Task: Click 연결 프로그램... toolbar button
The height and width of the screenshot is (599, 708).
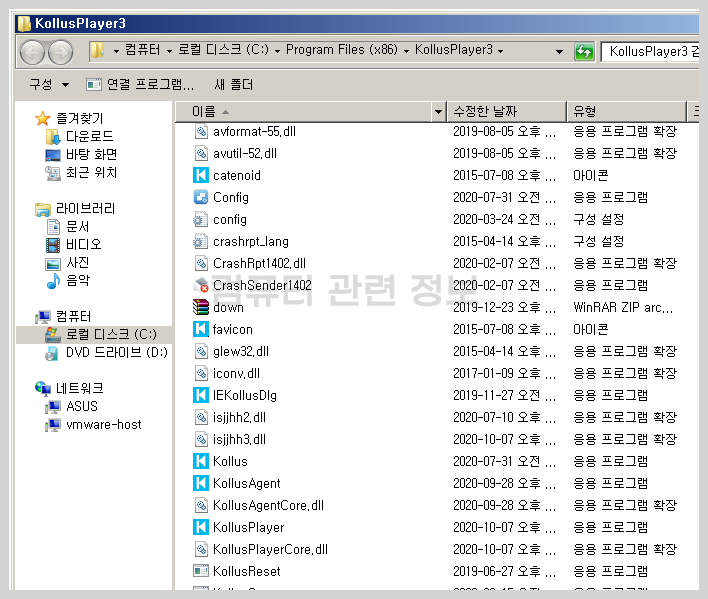Action: [x=140, y=84]
